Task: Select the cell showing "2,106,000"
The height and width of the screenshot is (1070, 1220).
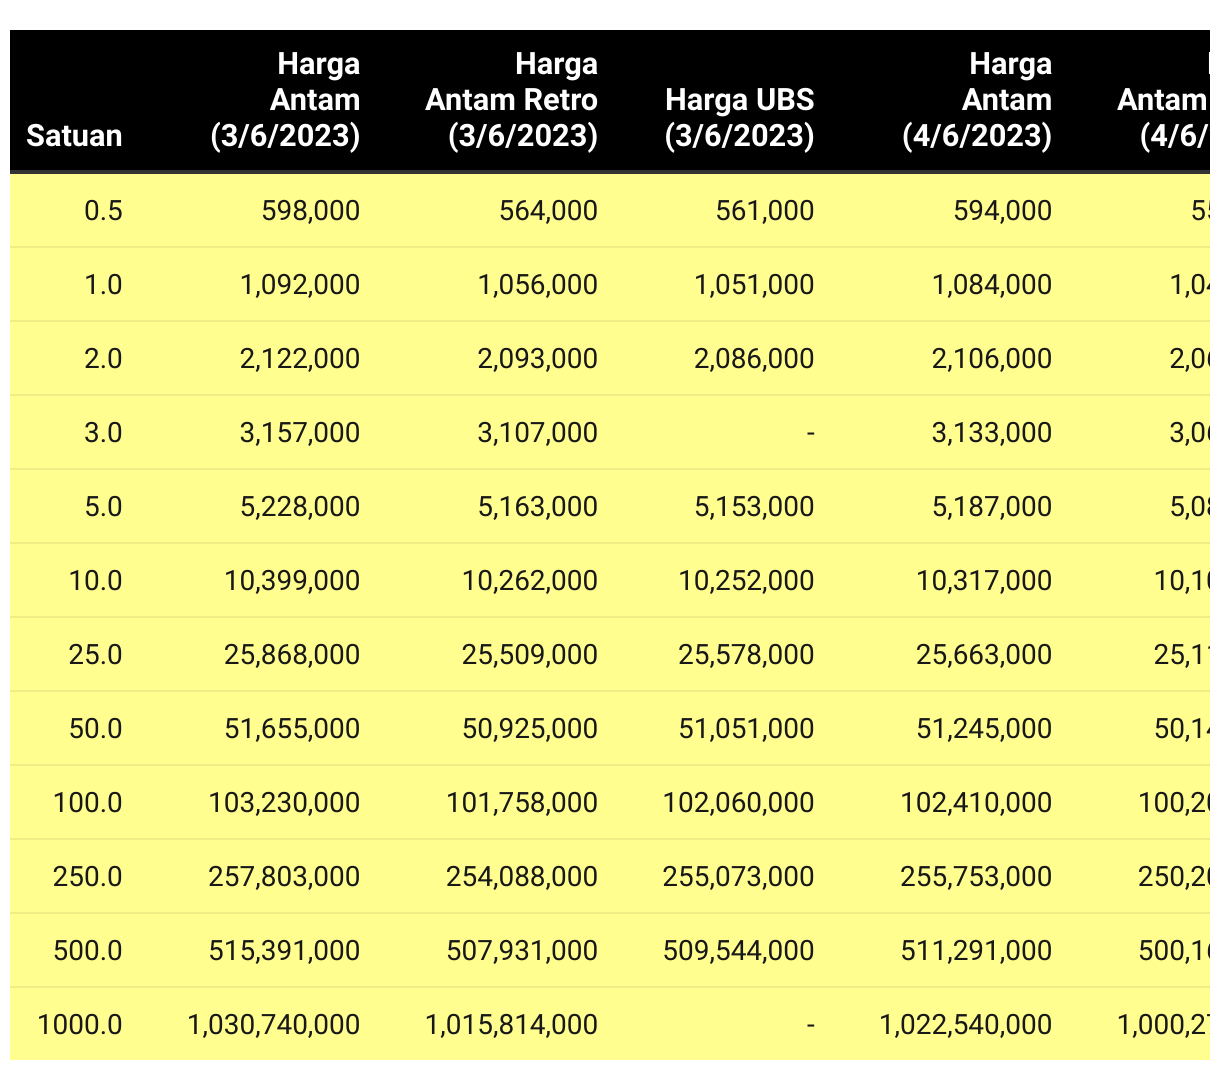Action: [x=992, y=358]
